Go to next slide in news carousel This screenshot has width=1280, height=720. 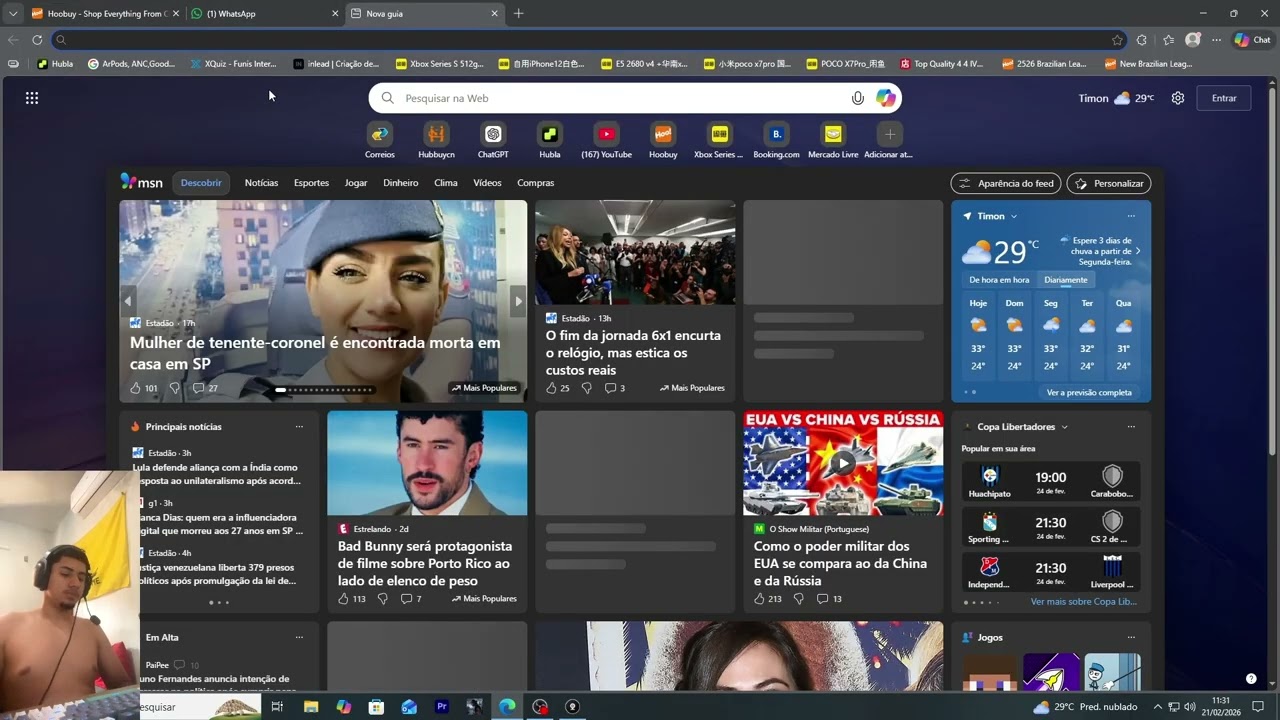518,301
